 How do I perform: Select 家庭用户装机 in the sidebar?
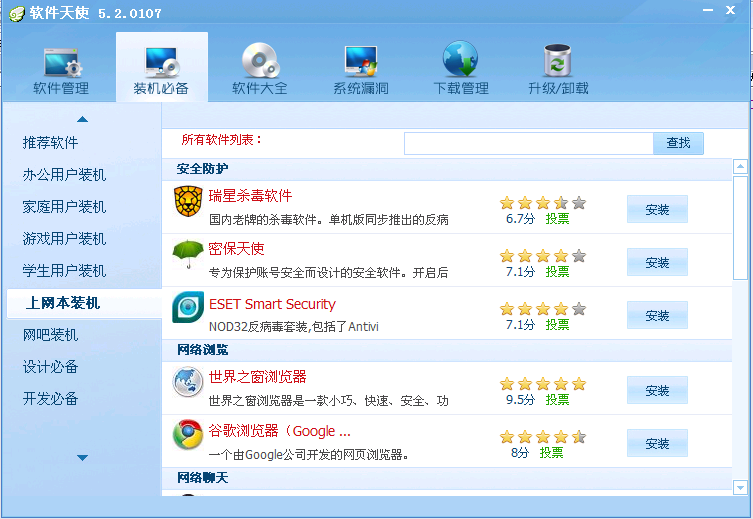click(x=64, y=207)
